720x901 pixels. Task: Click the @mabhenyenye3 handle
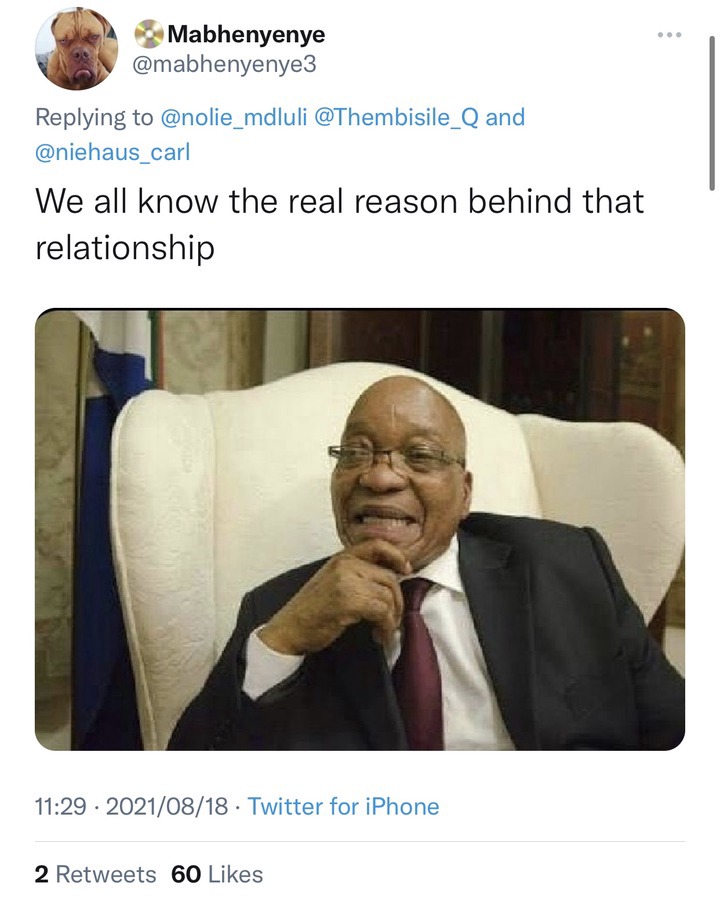231,66
